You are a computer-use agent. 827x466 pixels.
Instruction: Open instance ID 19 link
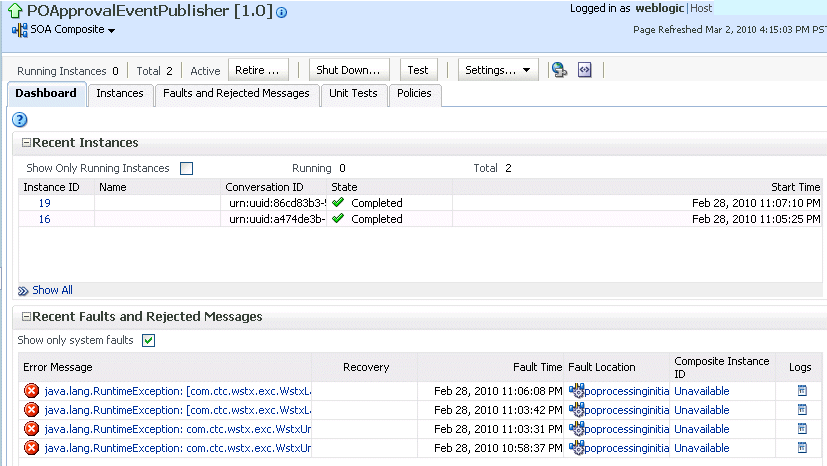coord(44,203)
